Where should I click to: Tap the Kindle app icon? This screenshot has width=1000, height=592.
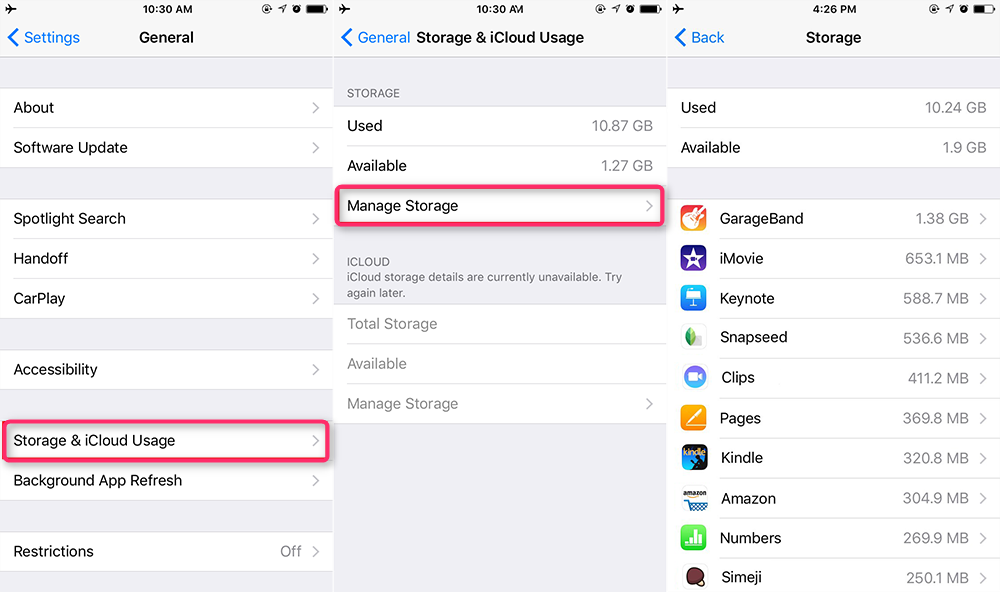694,458
